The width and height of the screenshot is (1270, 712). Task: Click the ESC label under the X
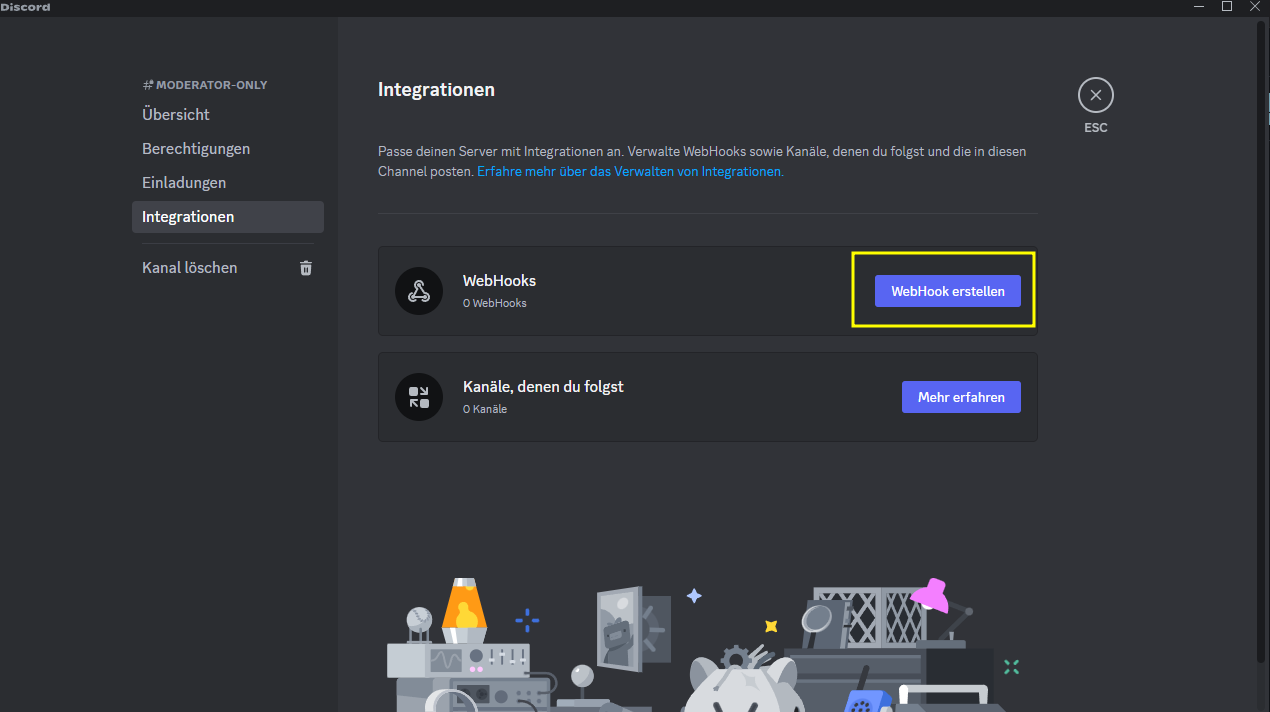(x=1095, y=128)
